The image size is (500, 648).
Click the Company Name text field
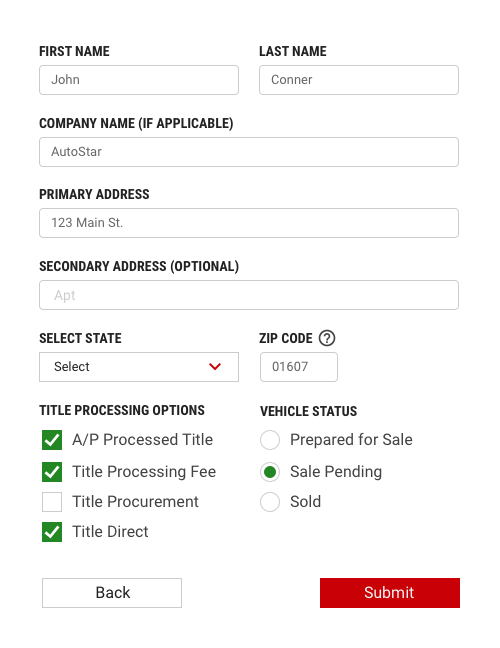249,152
